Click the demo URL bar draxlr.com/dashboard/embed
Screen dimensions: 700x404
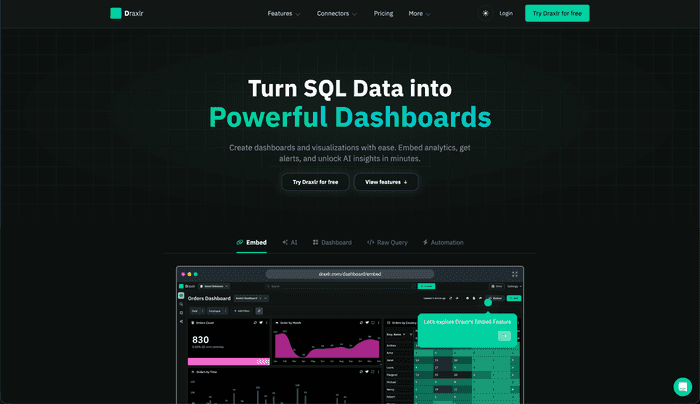tap(350, 274)
